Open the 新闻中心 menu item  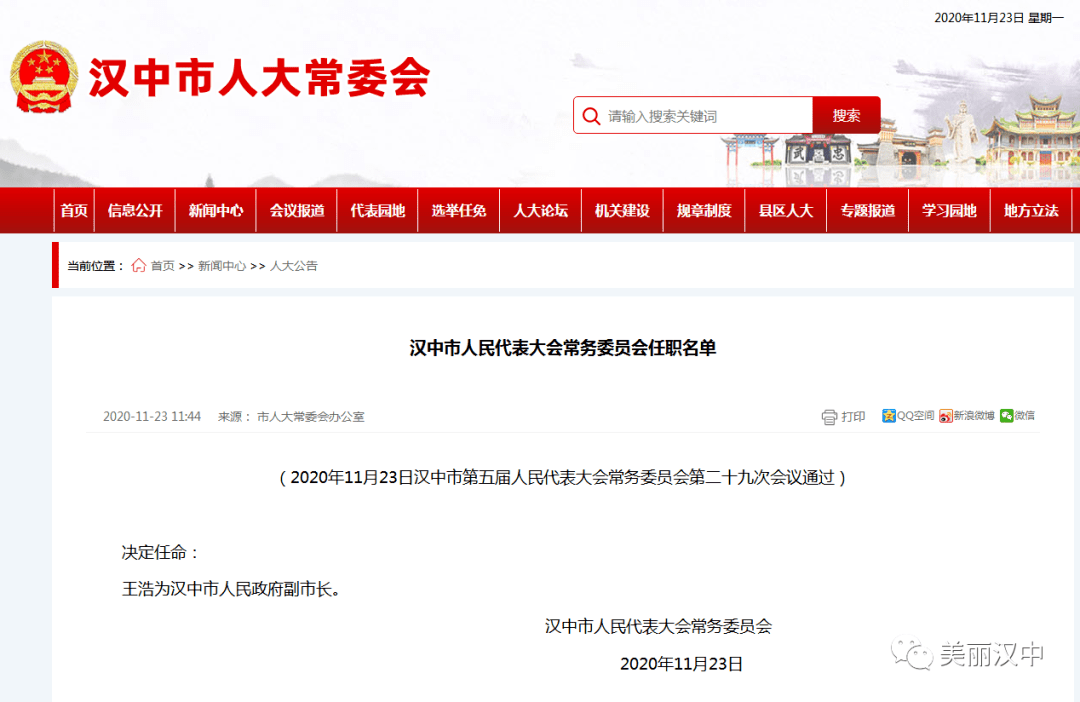click(216, 210)
